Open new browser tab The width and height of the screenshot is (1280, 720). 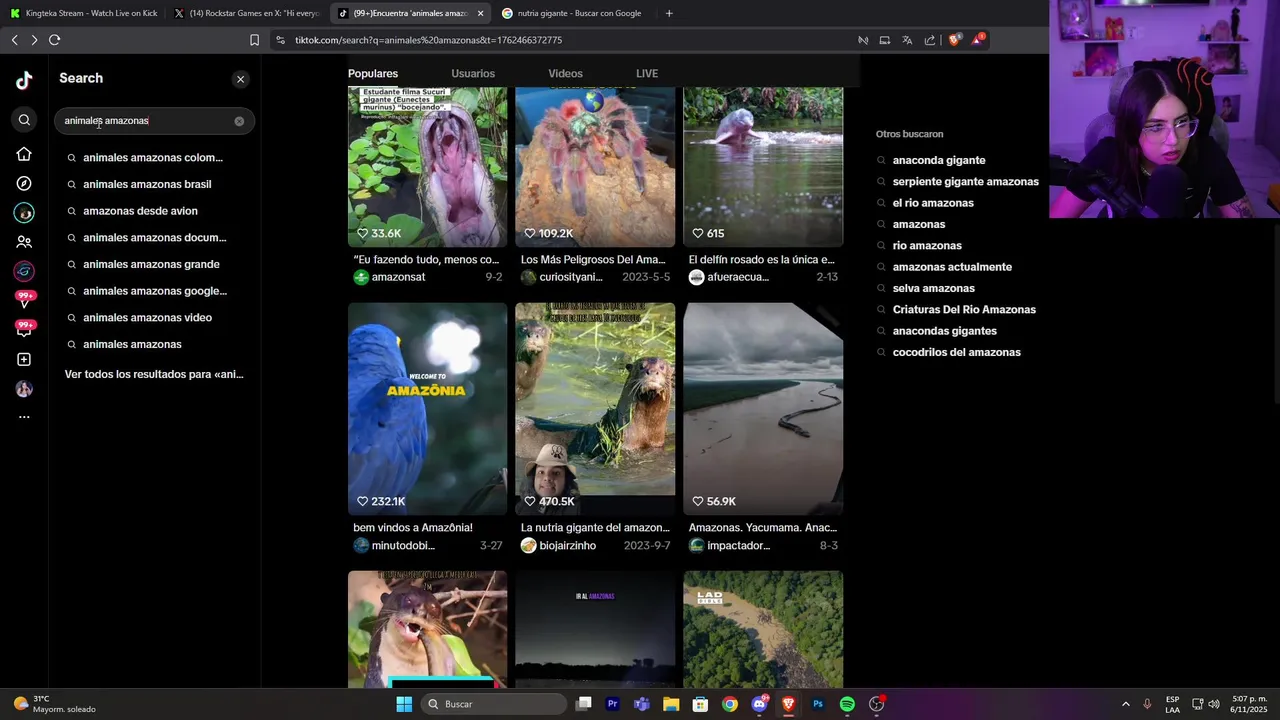coord(669,13)
